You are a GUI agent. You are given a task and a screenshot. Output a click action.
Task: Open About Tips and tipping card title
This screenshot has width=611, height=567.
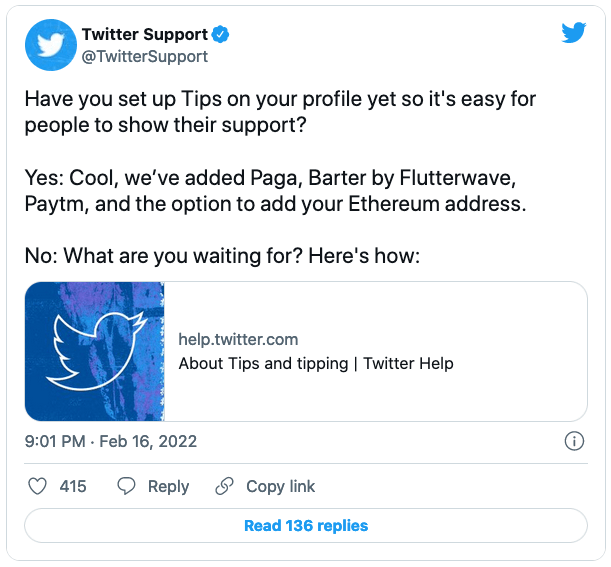coord(316,364)
